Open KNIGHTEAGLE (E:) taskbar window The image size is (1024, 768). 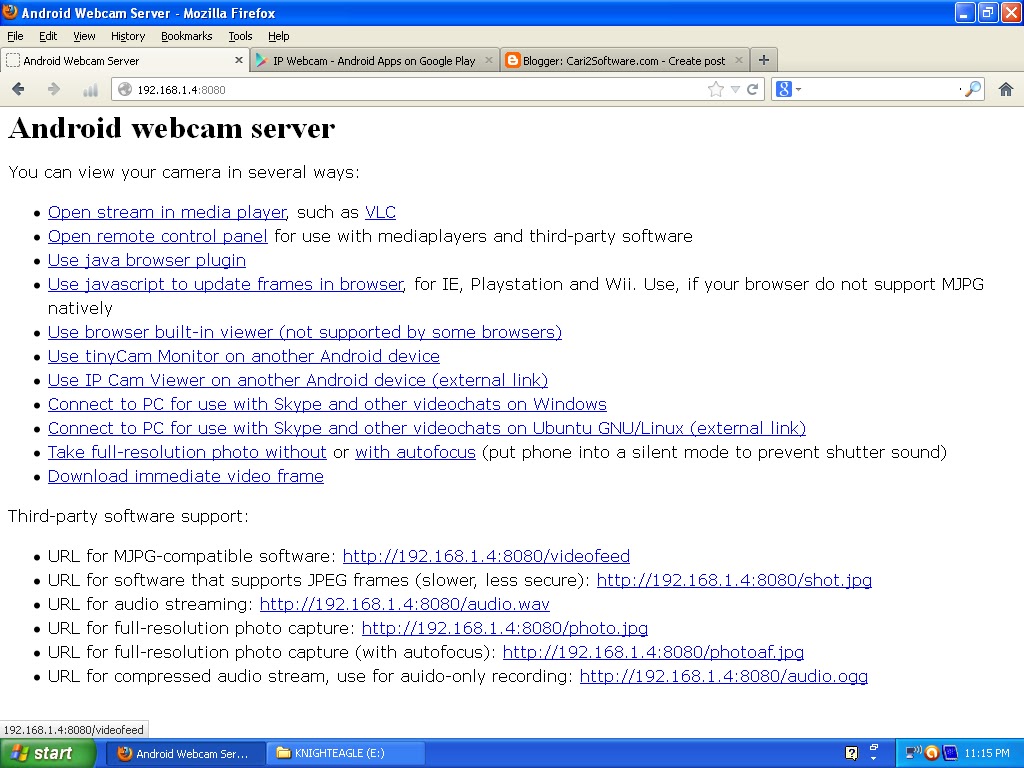346,754
